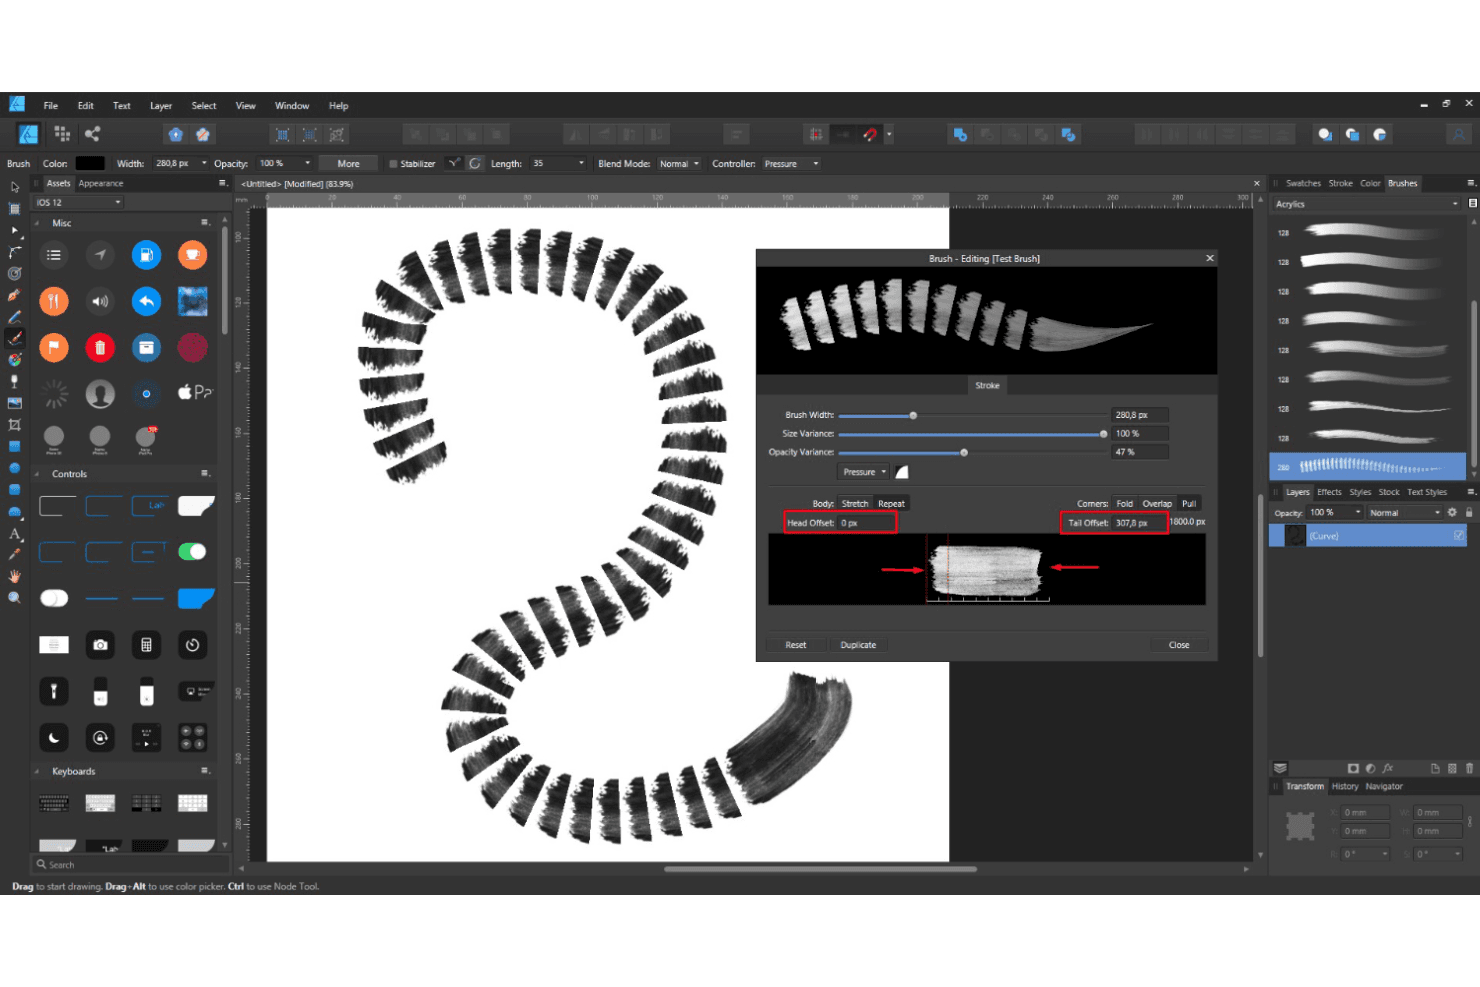Open the Pressure dropdown in brush dialog
The width and height of the screenshot is (1480, 987).
pyautogui.click(x=864, y=472)
